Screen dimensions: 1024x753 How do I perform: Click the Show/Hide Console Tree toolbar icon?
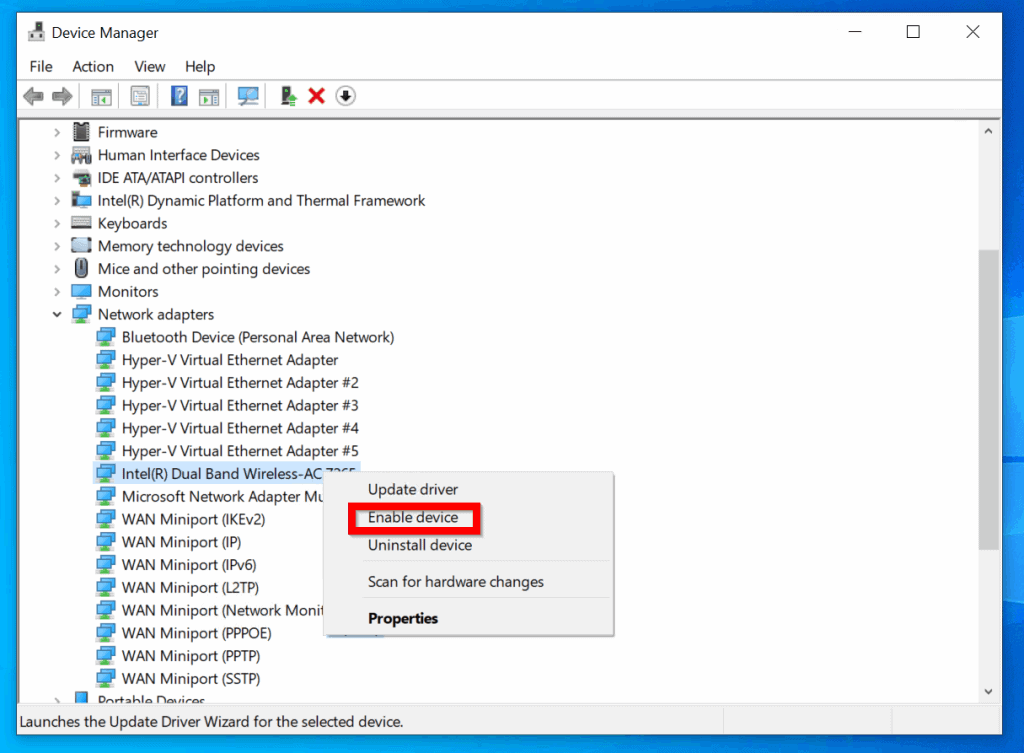(101, 97)
